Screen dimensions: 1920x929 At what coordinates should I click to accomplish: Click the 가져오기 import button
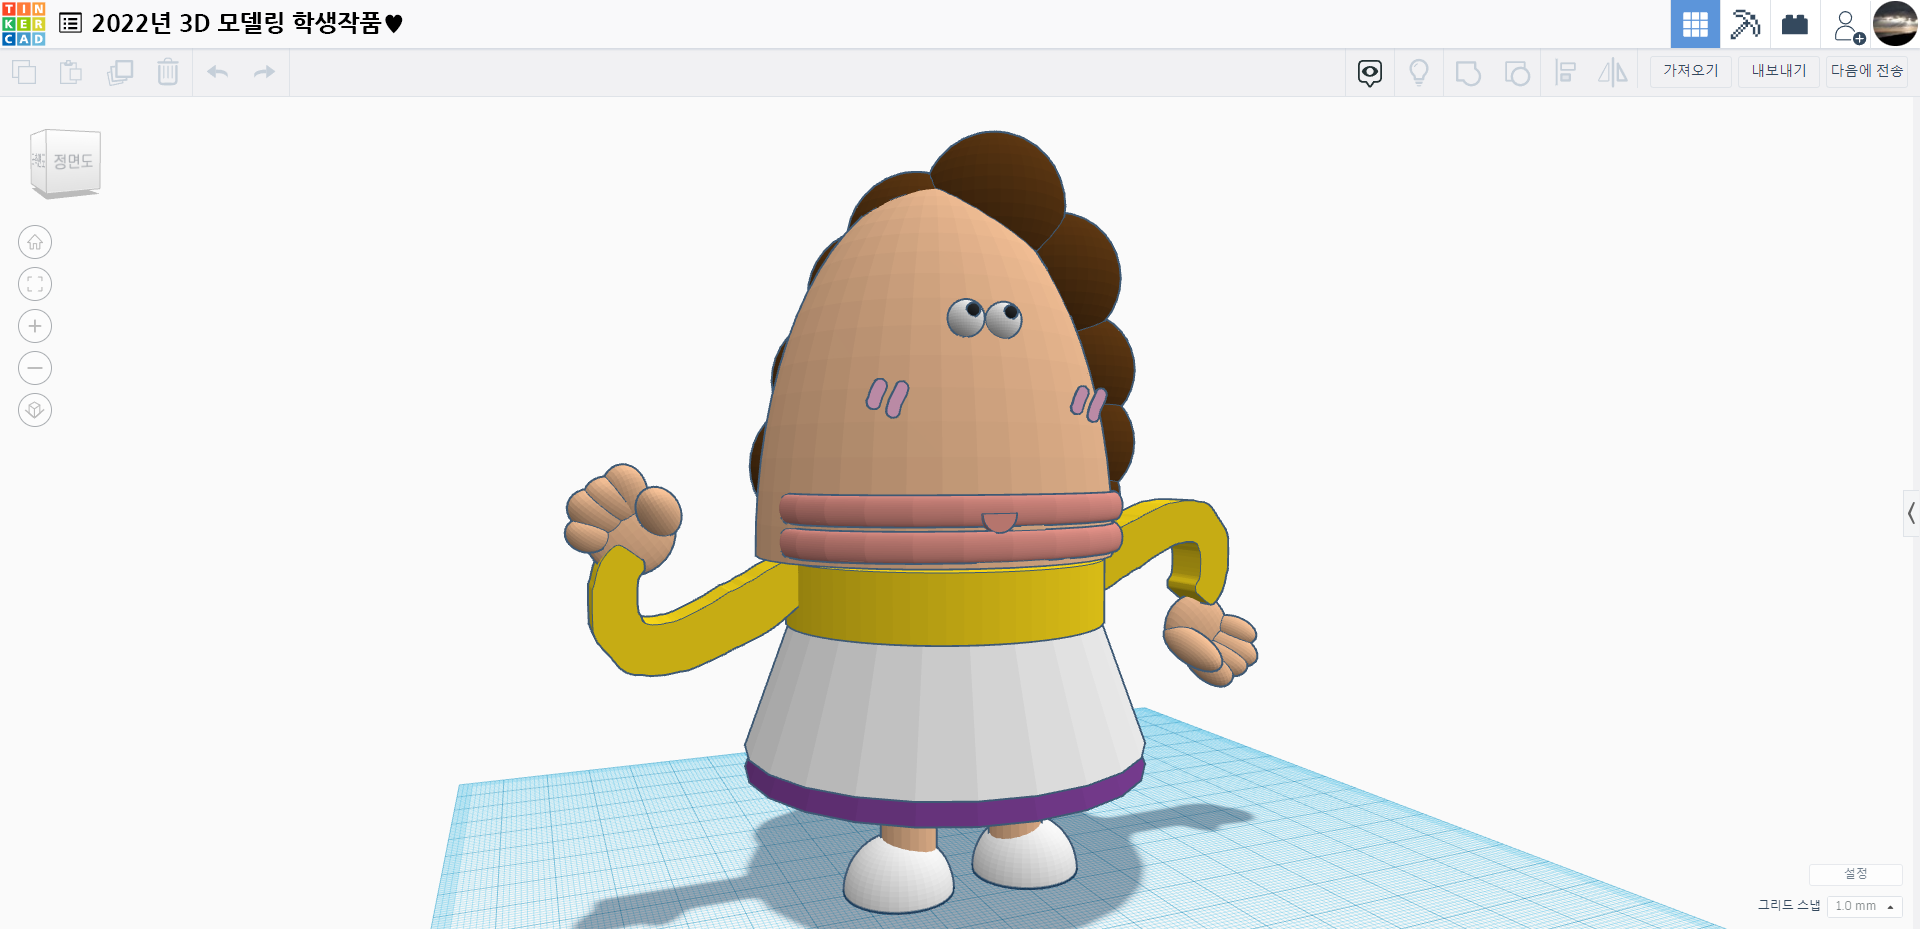coord(1691,71)
